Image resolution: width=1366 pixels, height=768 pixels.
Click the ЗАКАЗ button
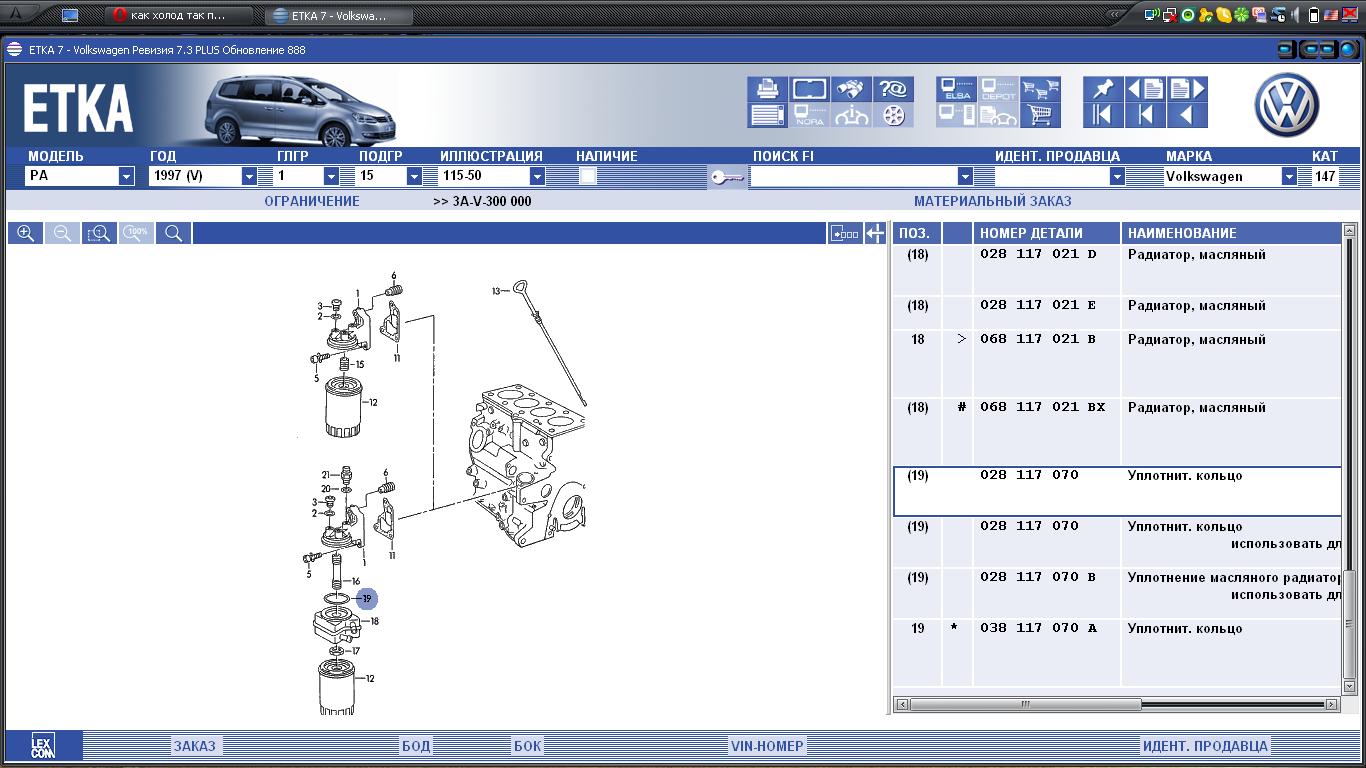(195, 745)
